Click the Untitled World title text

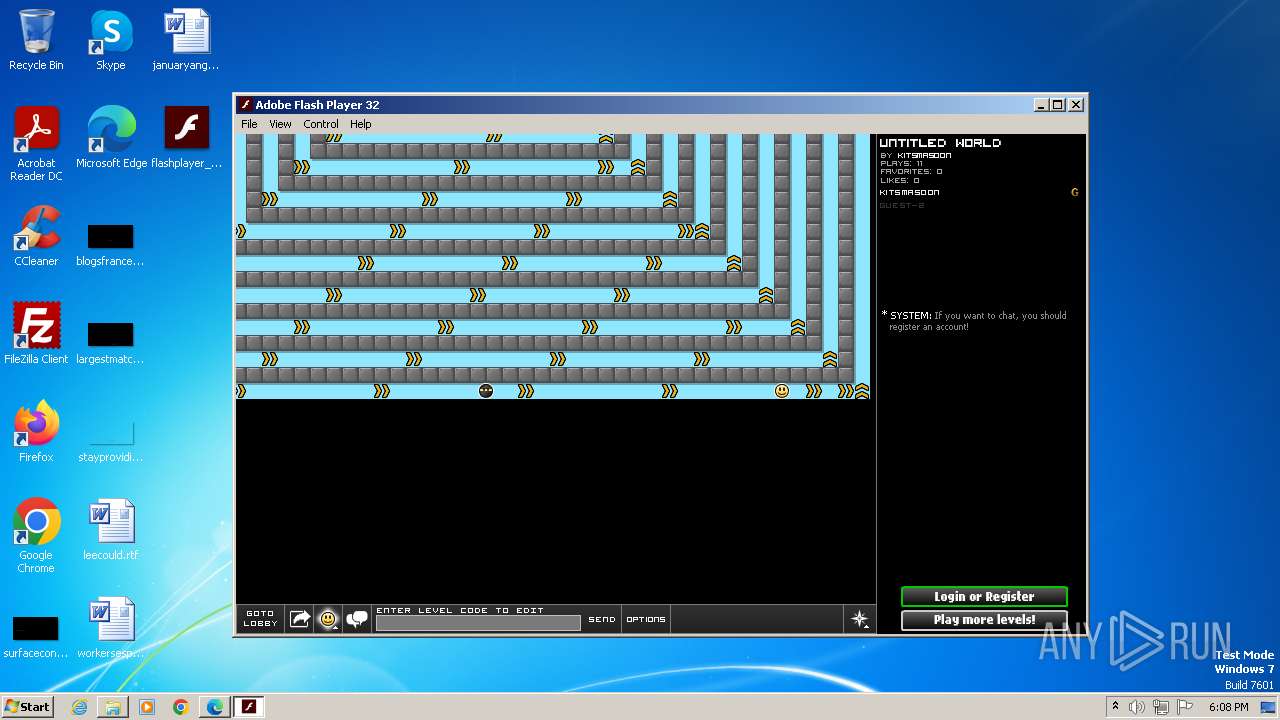pyautogui.click(x=940, y=143)
